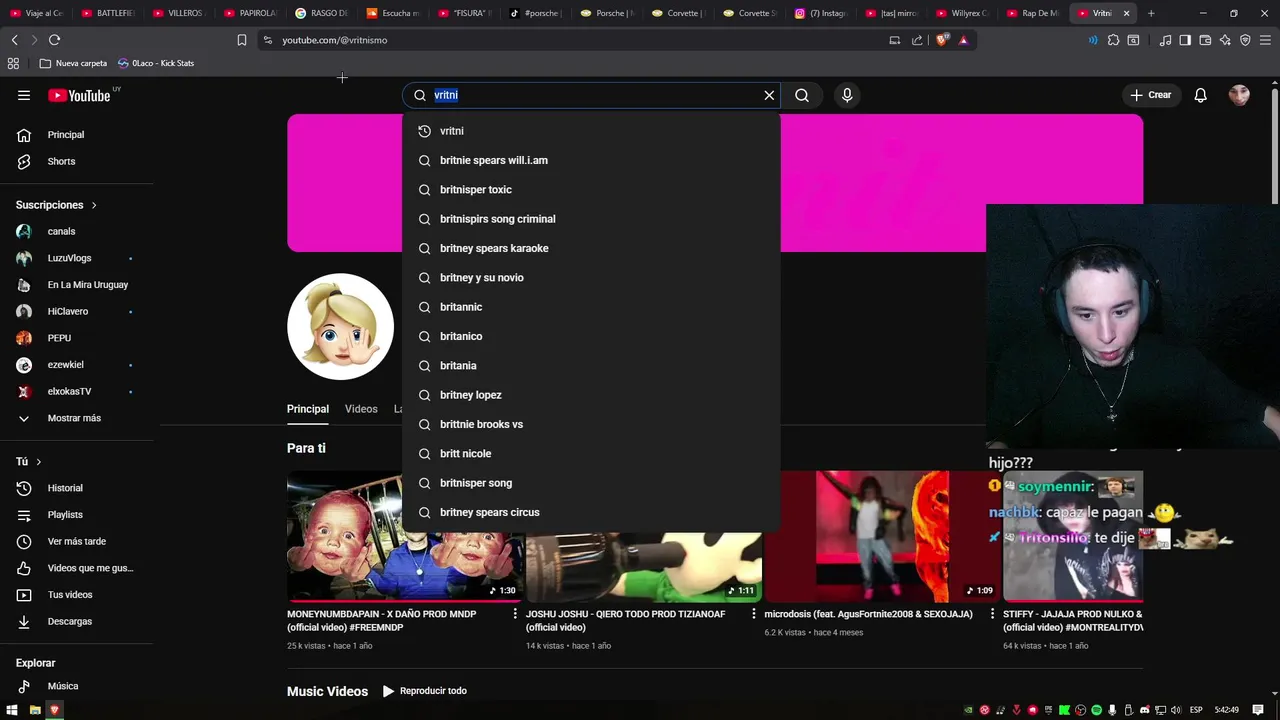
Task: Select the channel Principal tab
Action: (308, 409)
